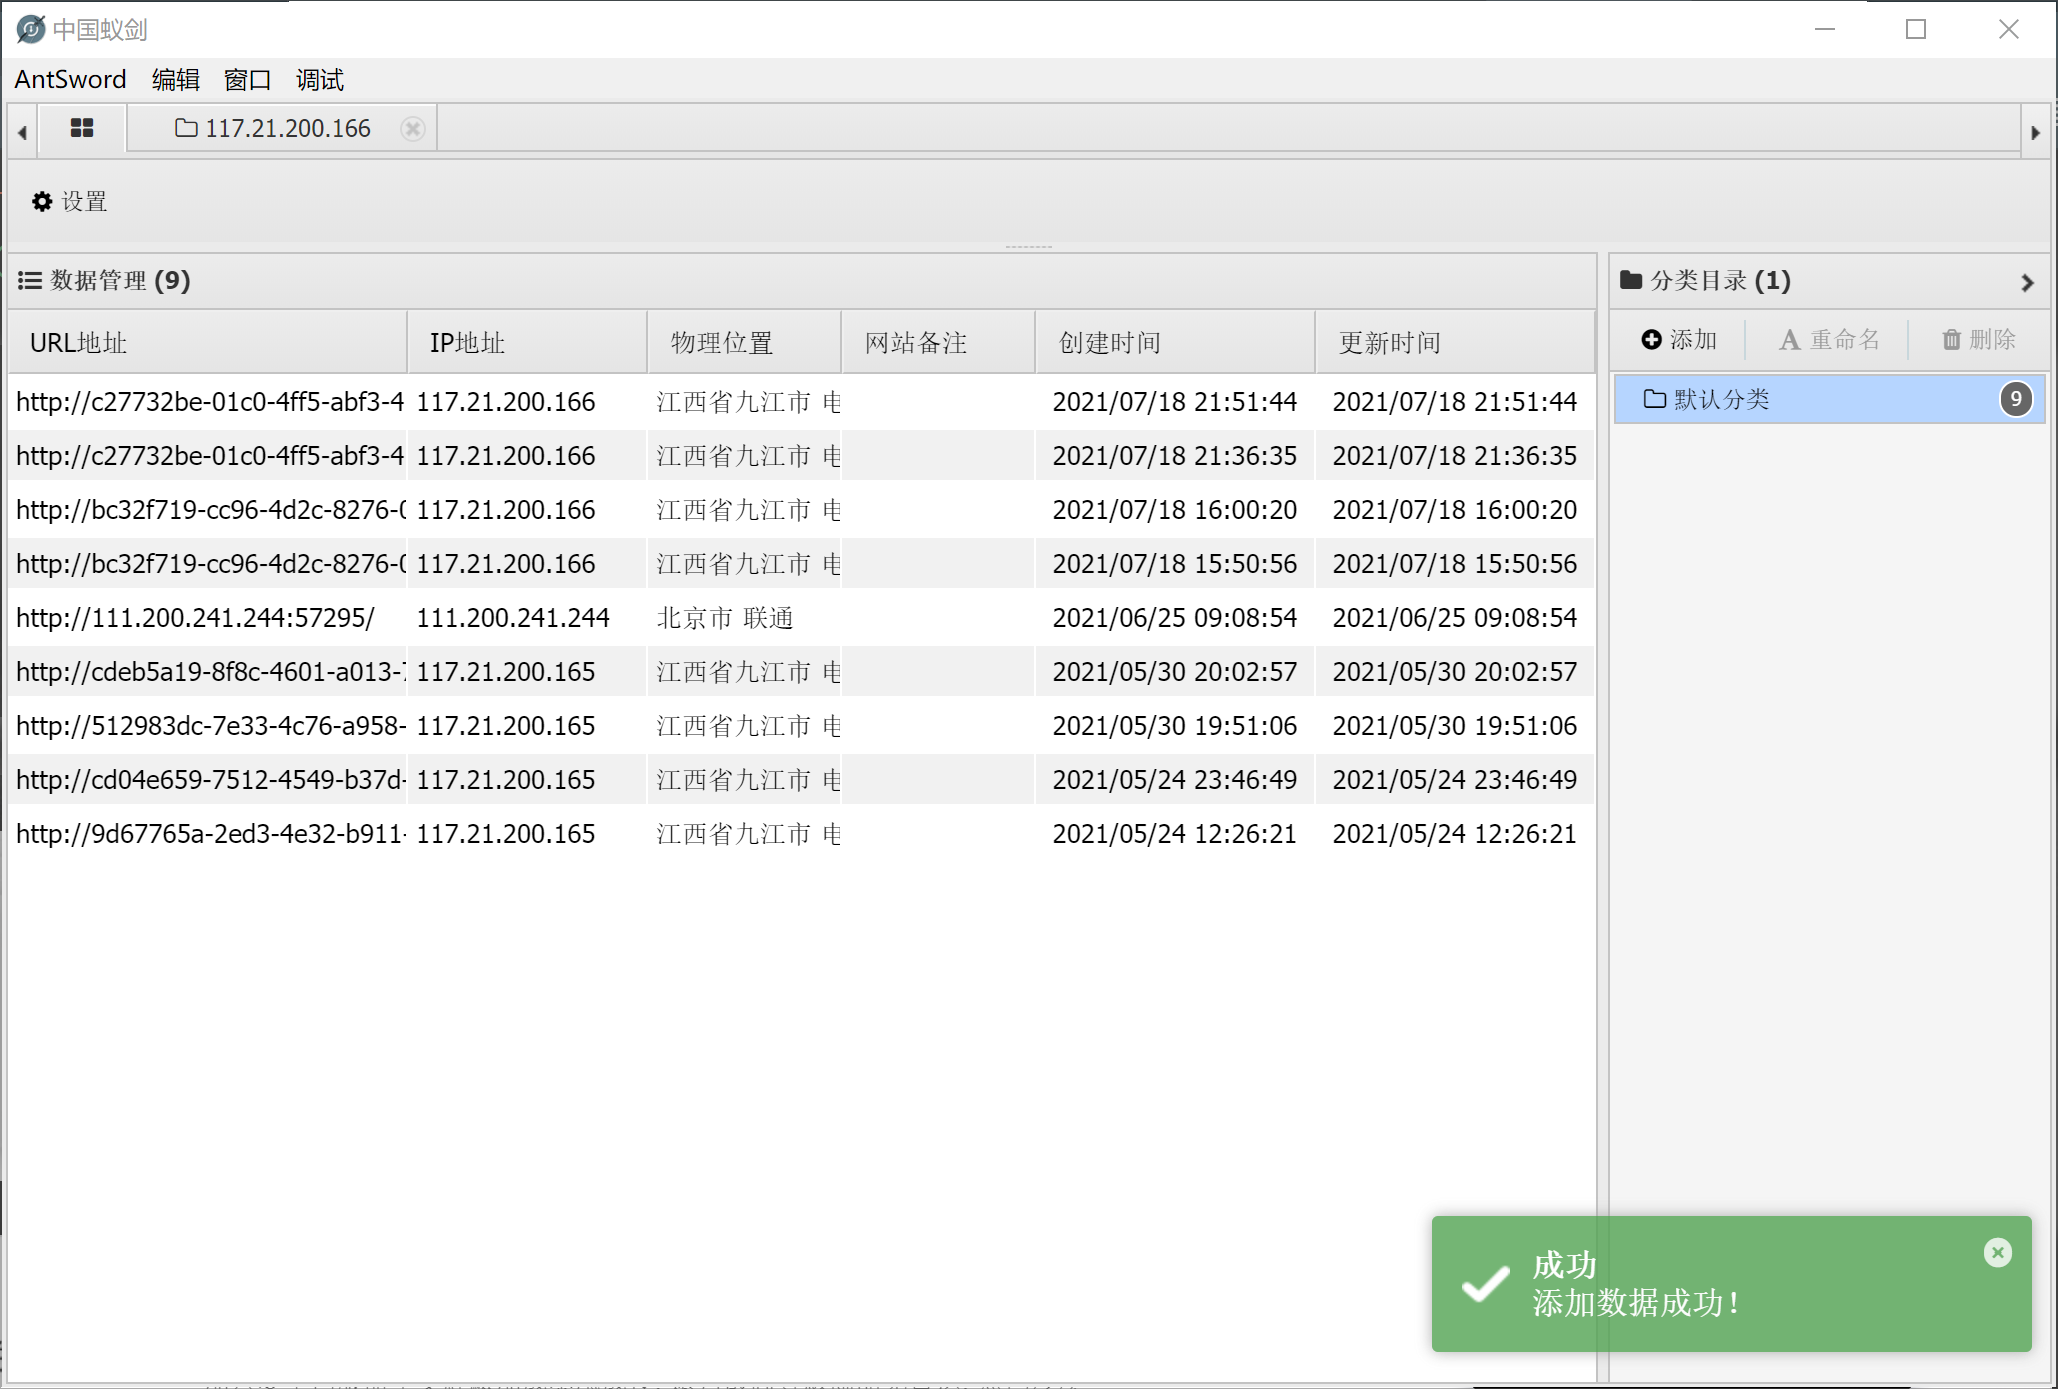Click the count badge 9 on 默认分类
This screenshot has width=2058, height=1389.
click(2015, 399)
